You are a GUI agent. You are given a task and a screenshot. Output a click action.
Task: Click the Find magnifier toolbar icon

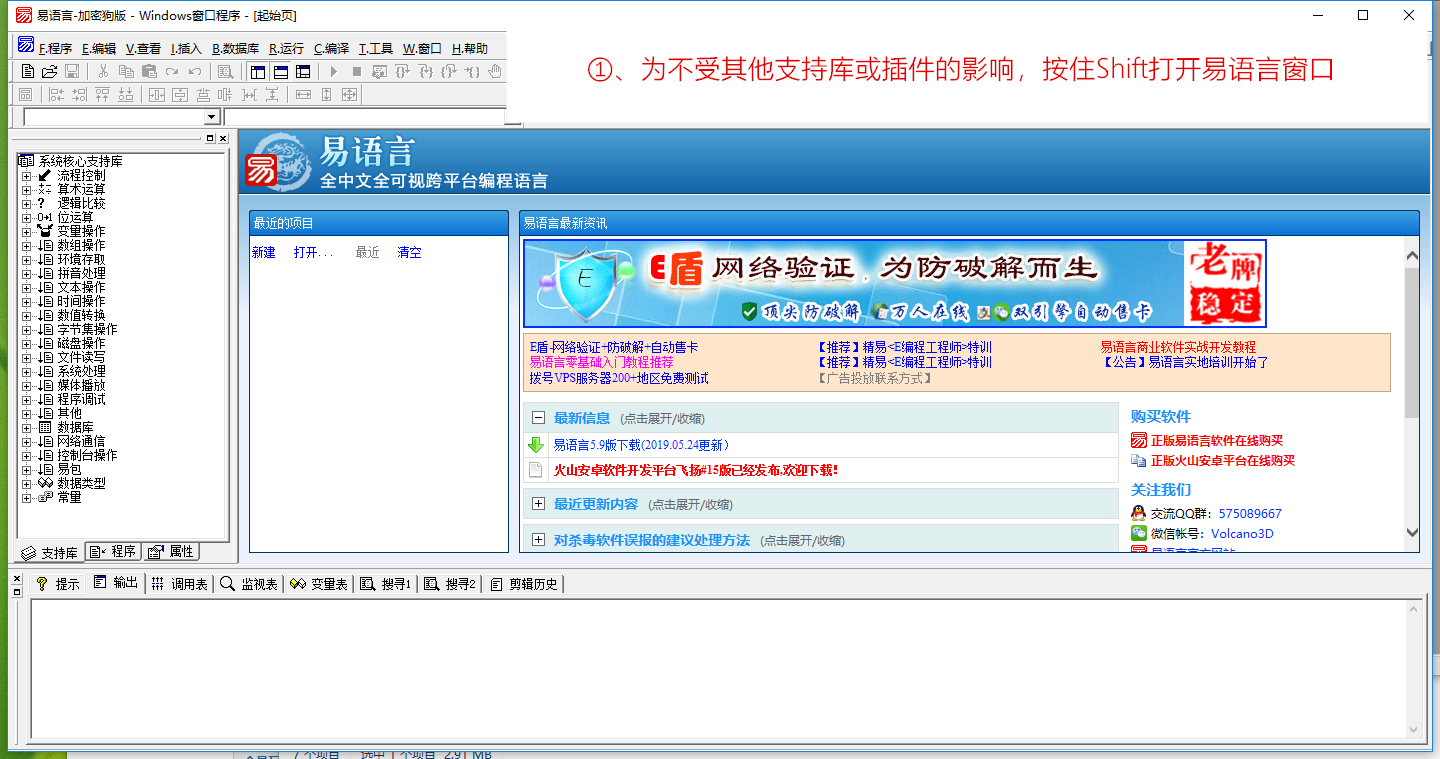pos(225,71)
